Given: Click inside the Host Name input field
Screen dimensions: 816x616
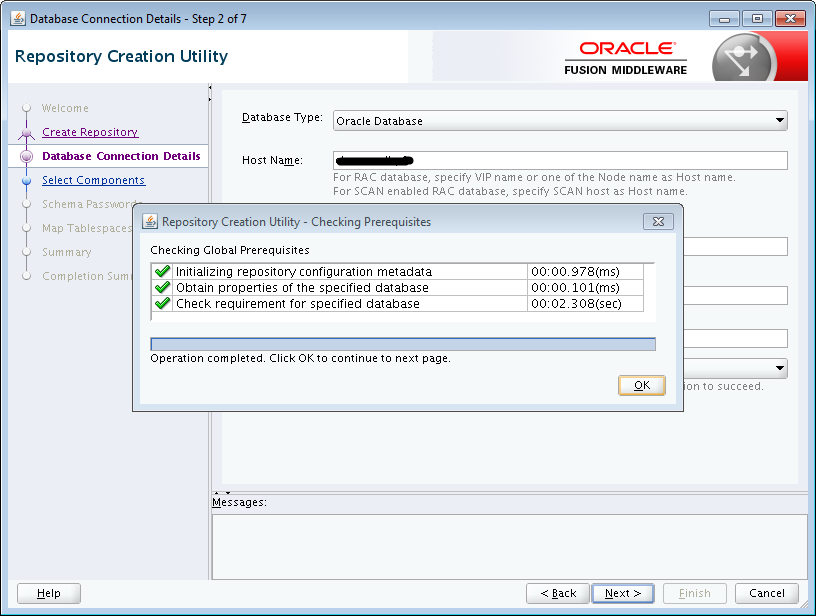Looking at the screenshot, I should coord(560,160).
